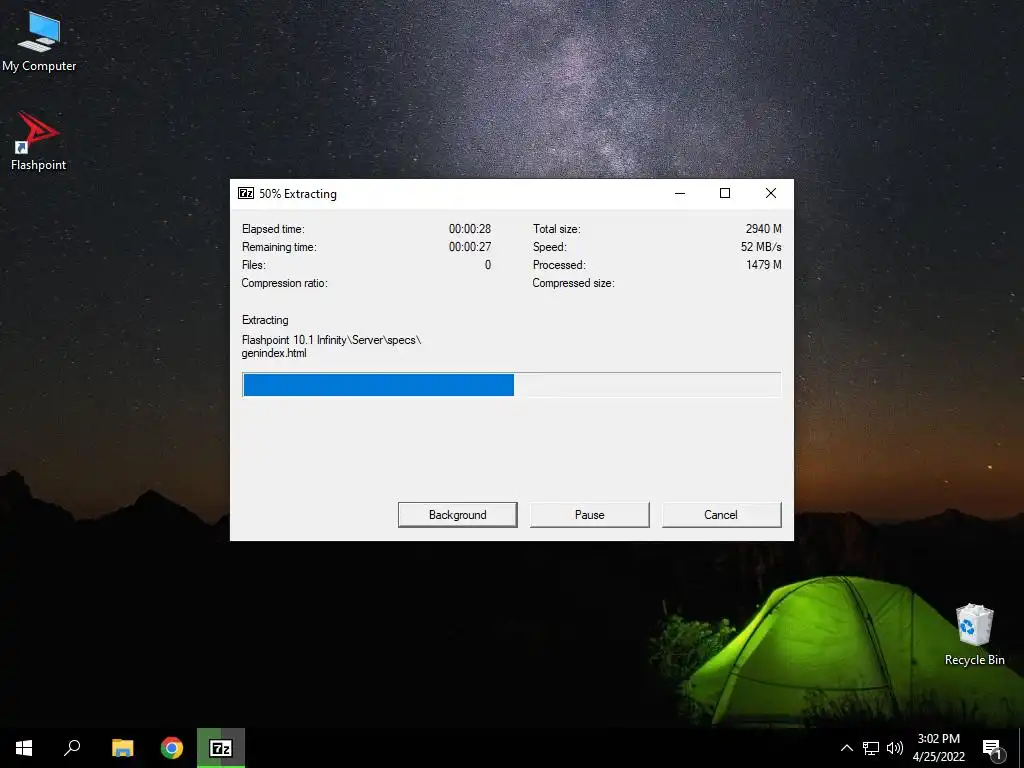The width and height of the screenshot is (1024, 768).
Task: Click the Files count value 0
Action: pyautogui.click(x=488, y=264)
